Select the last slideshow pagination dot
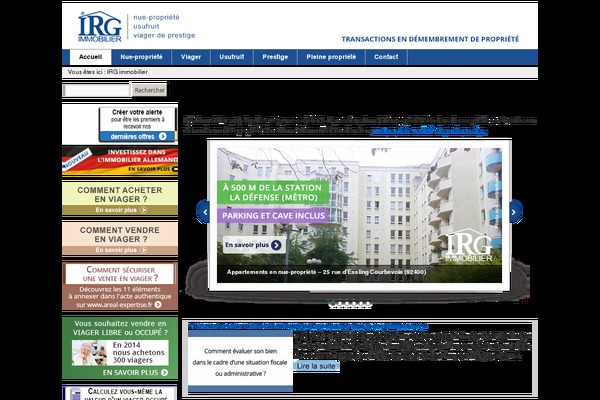Screen dimensions: 600x400 point(368,304)
